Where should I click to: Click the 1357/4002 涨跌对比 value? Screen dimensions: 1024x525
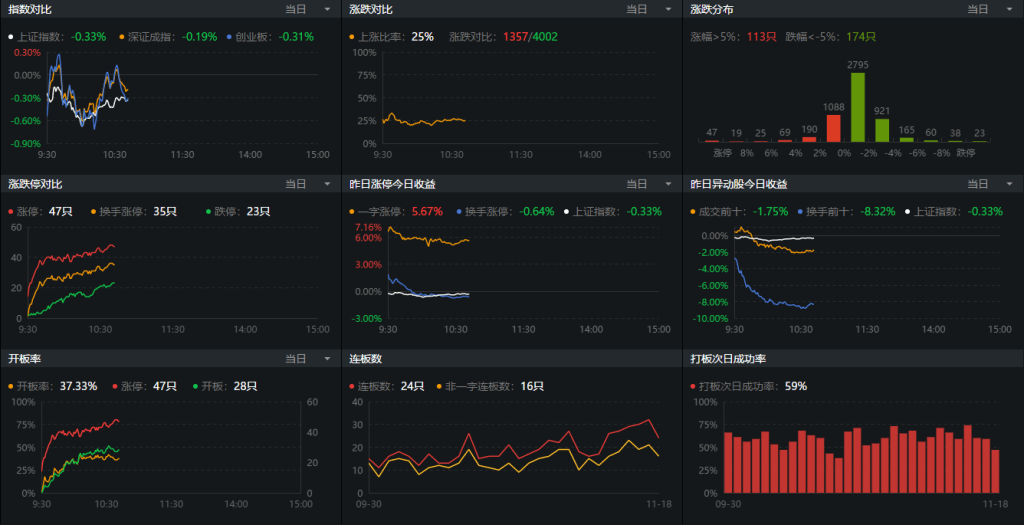click(530, 37)
